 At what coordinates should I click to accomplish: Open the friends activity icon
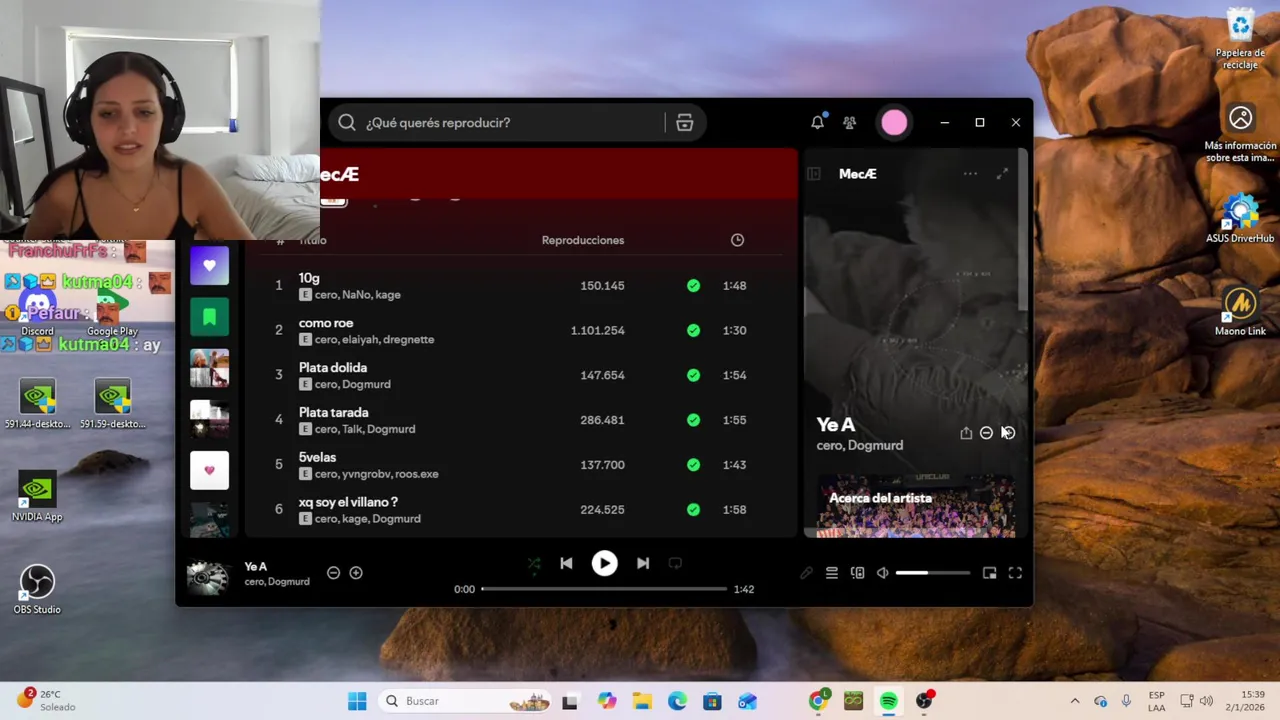click(x=849, y=122)
